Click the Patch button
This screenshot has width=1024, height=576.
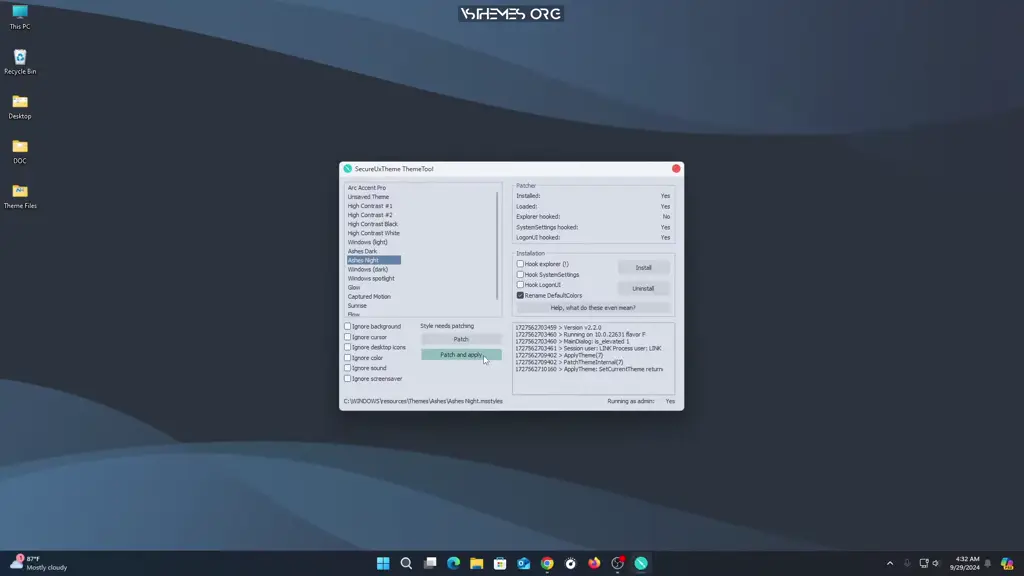(x=461, y=339)
